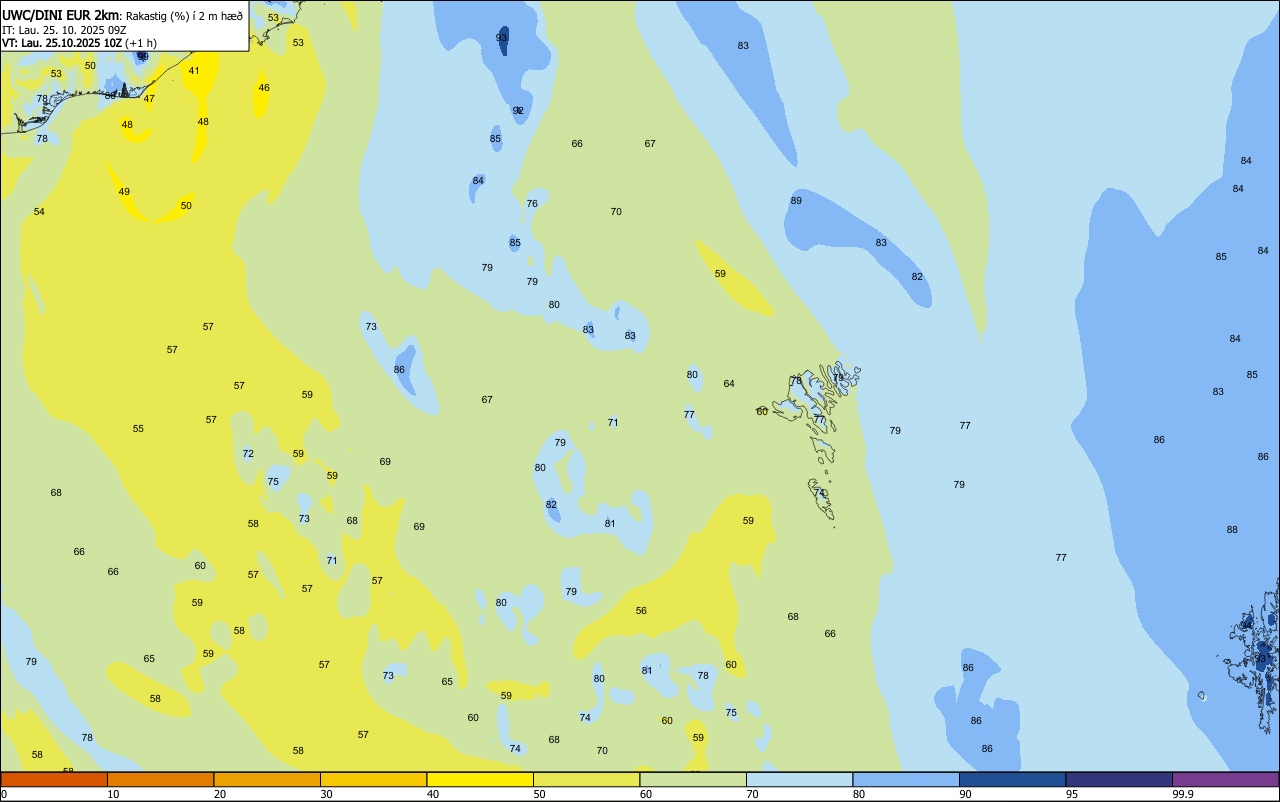Image resolution: width=1280 pixels, height=802 pixels.
Task: Click the dark orange 0–10 legend swatch
Action: tap(54, 779)
